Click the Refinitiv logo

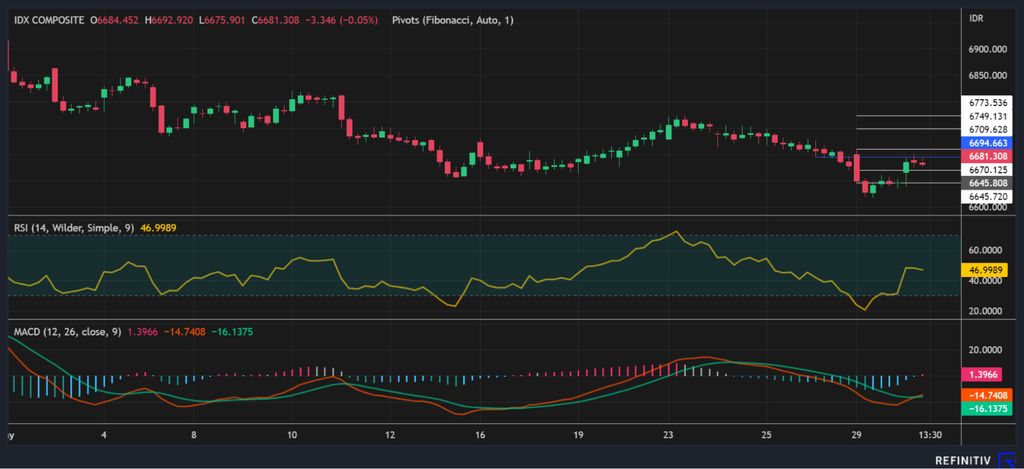[973, 460]
